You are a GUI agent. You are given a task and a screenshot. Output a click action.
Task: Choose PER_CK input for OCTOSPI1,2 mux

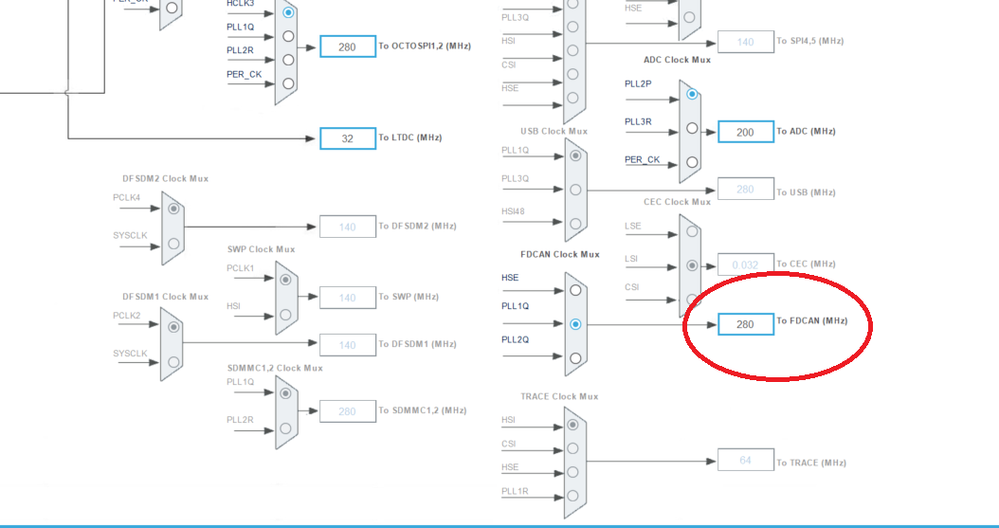click(289, 83)
